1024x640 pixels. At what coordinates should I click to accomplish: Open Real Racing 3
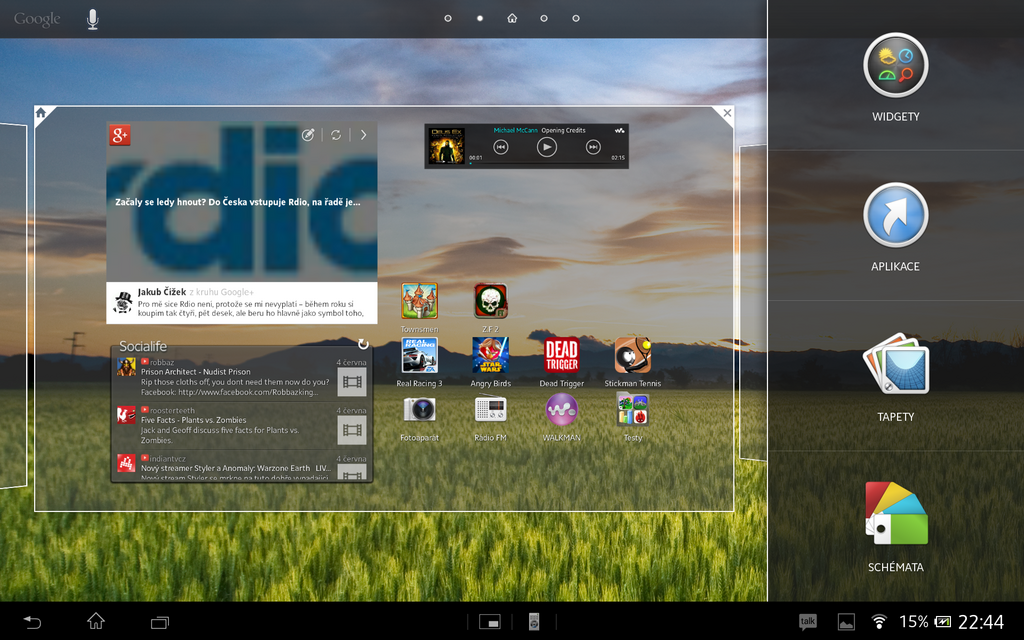tap(419, 355)
